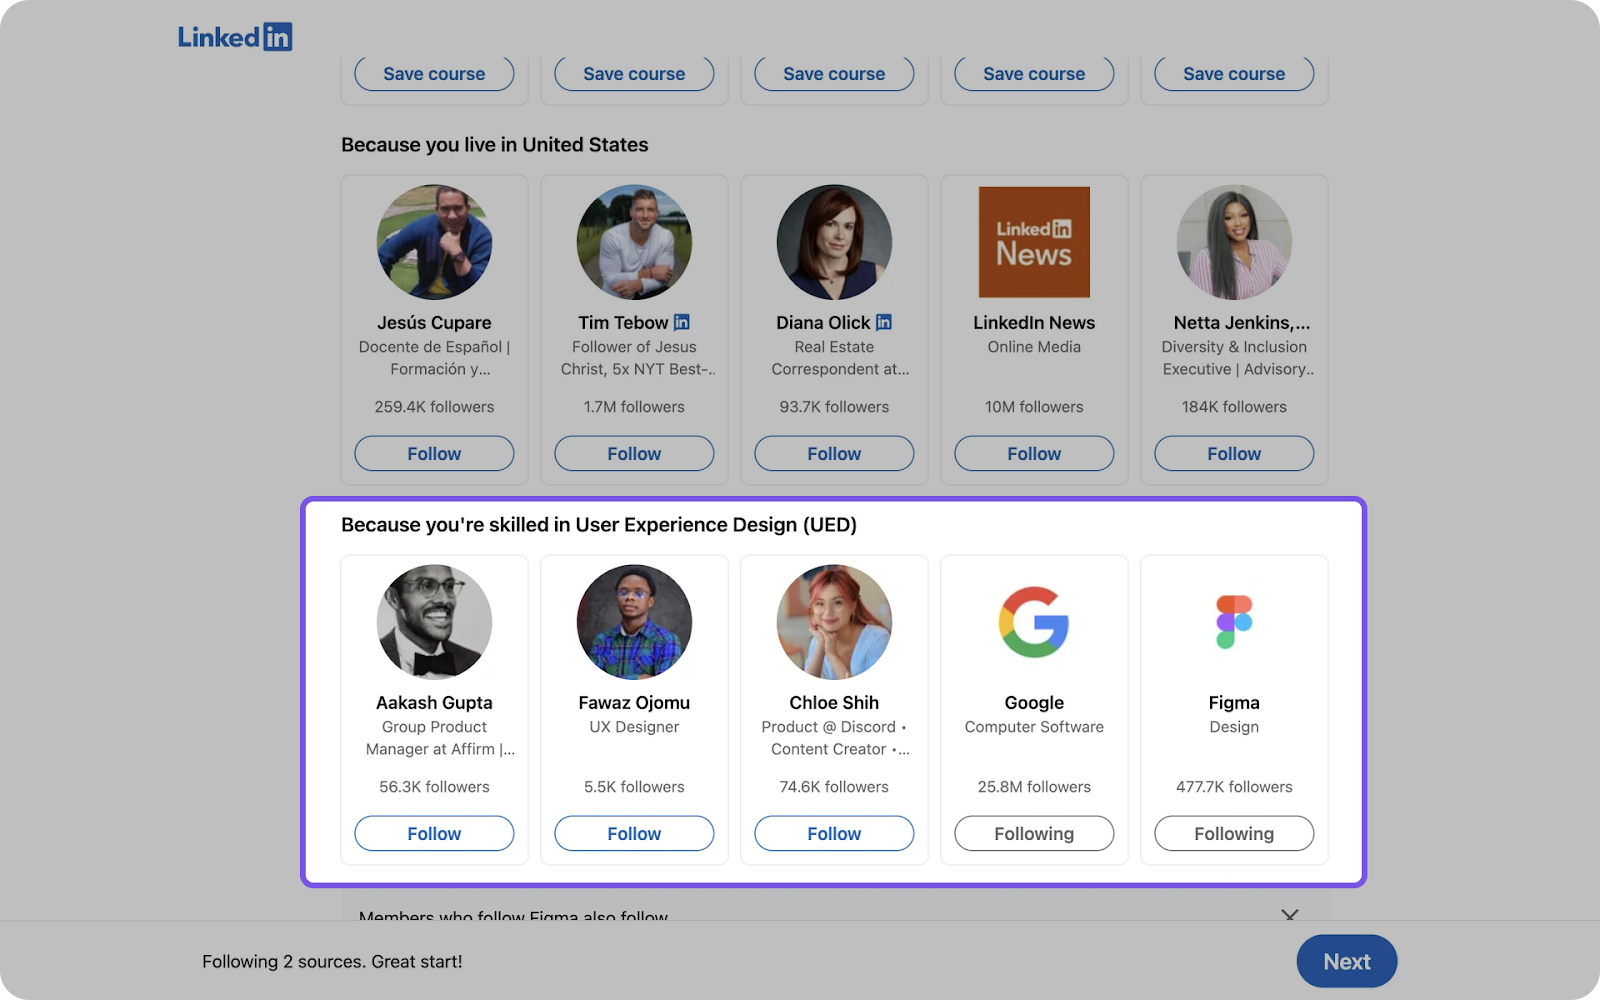
Task: Follow Aakash Gupta
Action: click(434, 833)
